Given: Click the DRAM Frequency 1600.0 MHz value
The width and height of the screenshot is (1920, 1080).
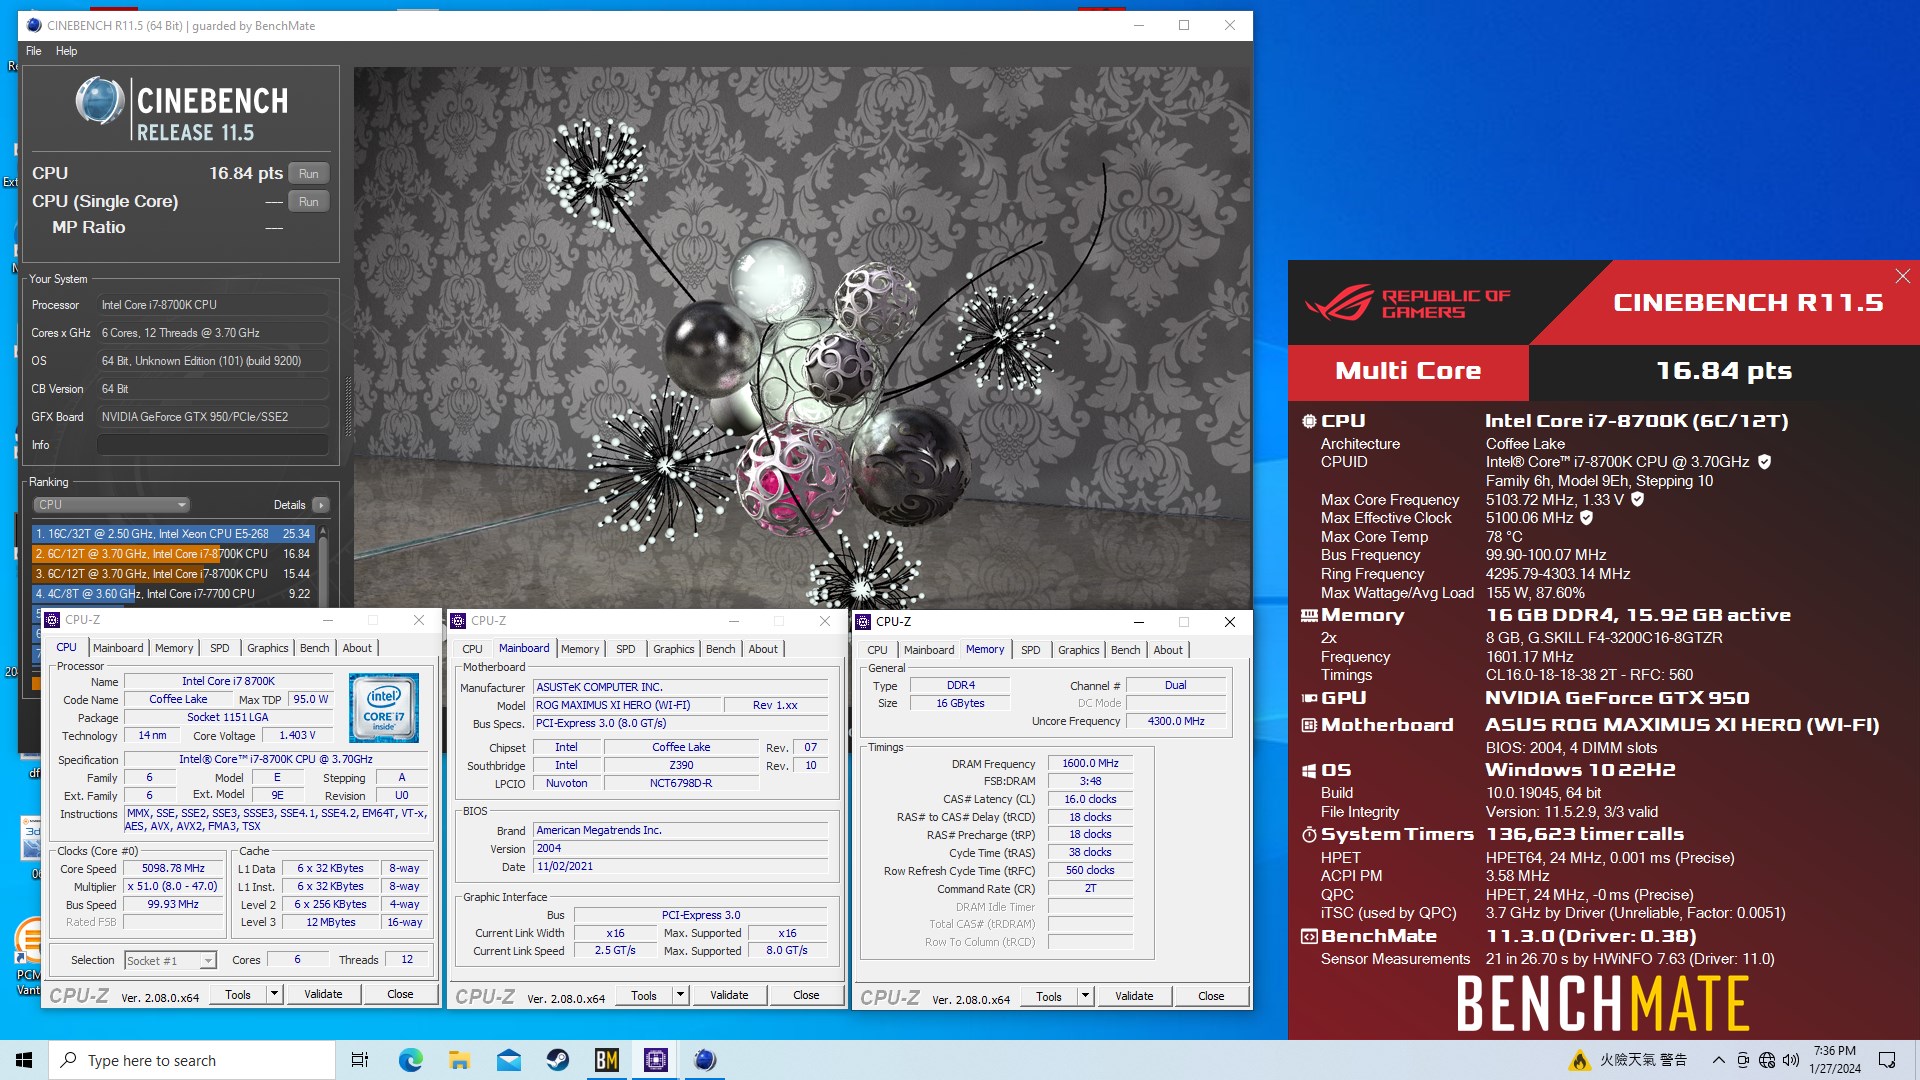Looking at the screenshot, I should coord(1090,763).
